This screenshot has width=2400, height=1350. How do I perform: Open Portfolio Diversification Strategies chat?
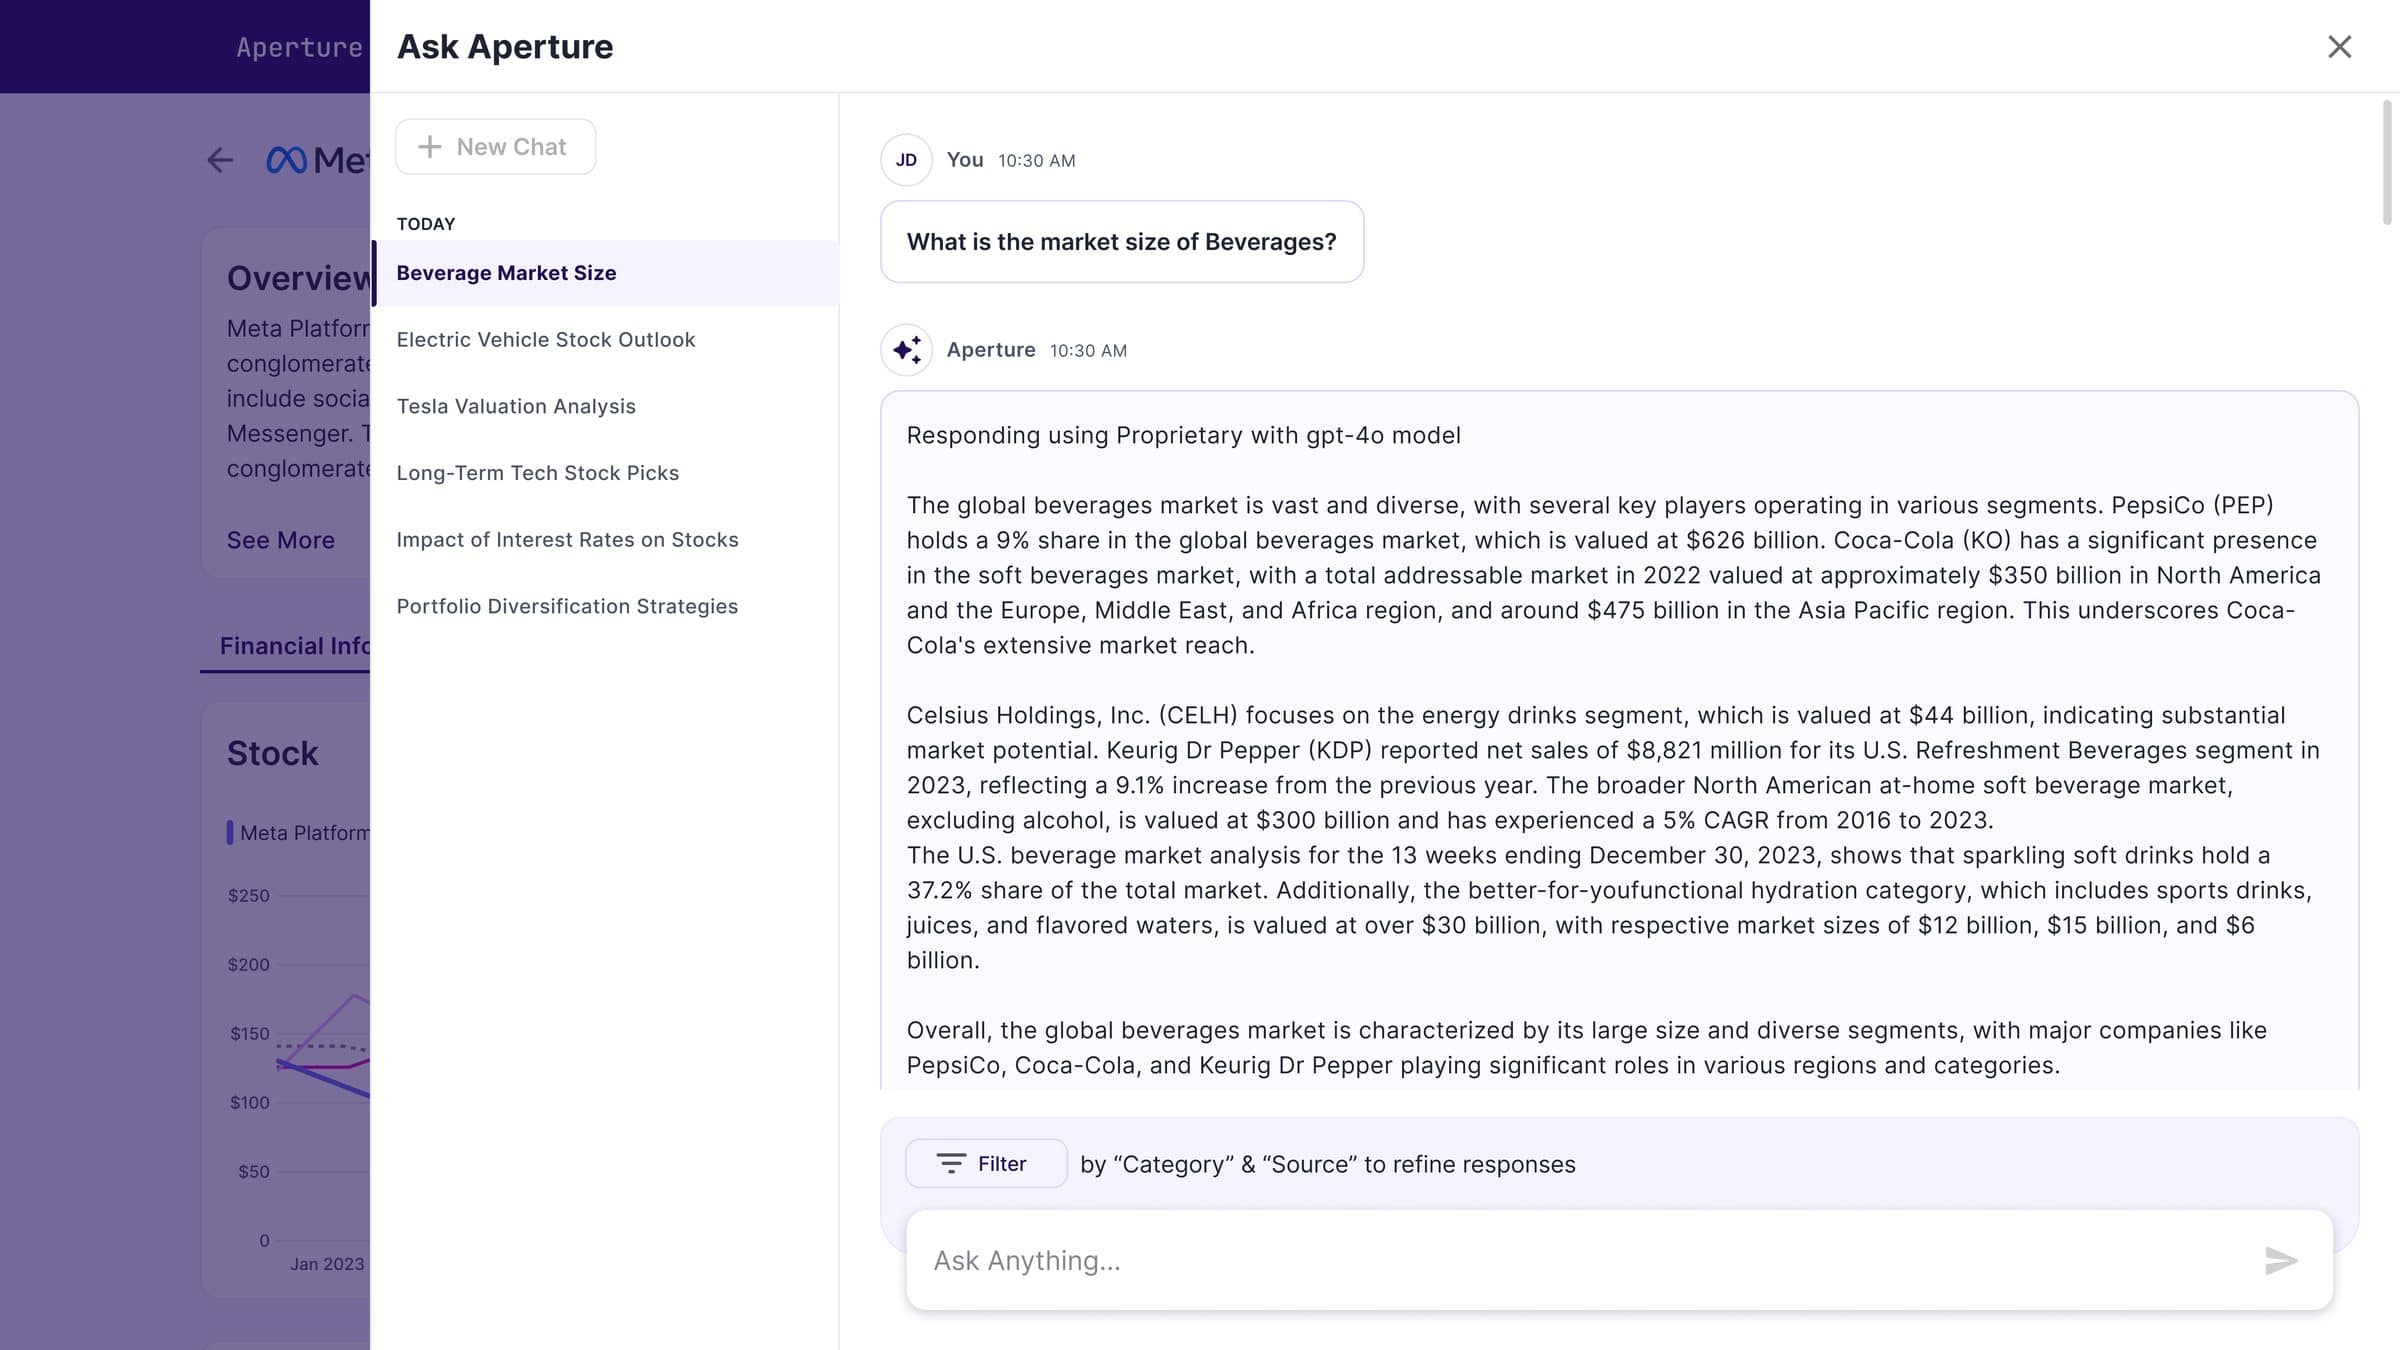pos(604,606)
